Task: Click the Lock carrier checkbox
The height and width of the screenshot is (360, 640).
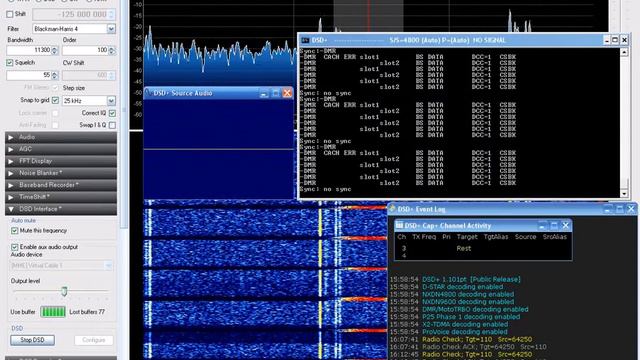Action: point(56,113)
